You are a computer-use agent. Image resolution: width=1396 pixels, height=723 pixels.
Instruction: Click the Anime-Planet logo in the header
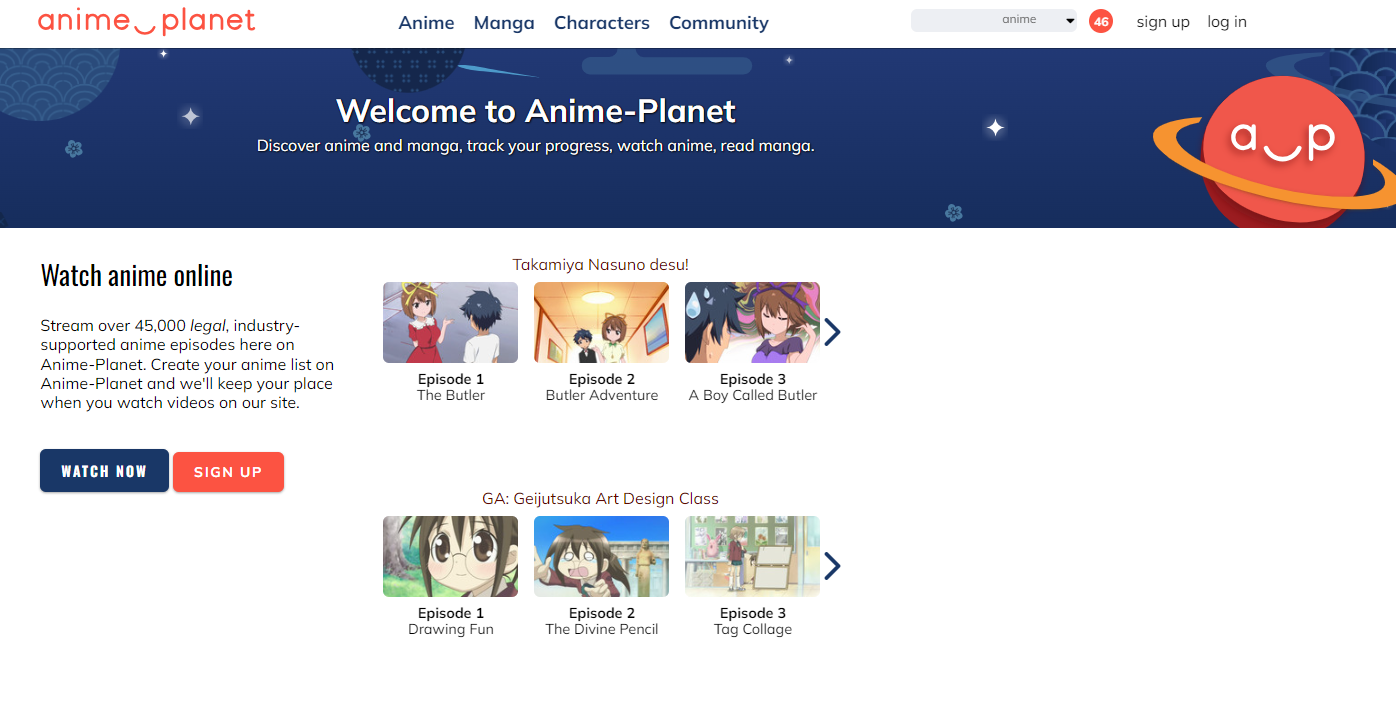tap(147, 21)
